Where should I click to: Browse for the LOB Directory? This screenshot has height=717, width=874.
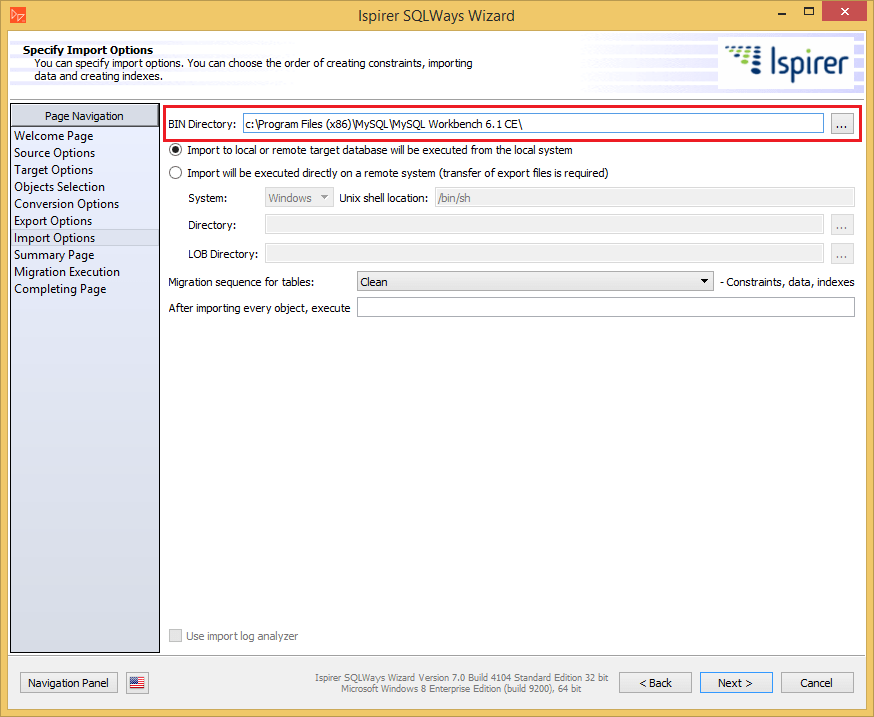(841, 251)
